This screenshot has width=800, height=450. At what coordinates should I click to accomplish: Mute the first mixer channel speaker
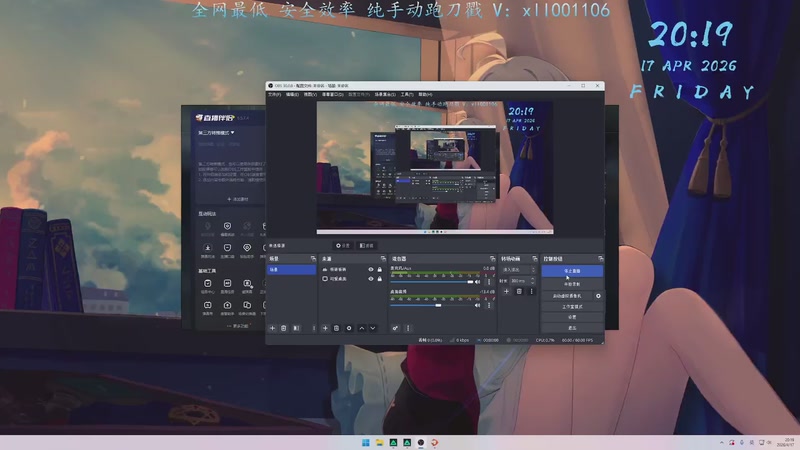(x=478, y=282)
